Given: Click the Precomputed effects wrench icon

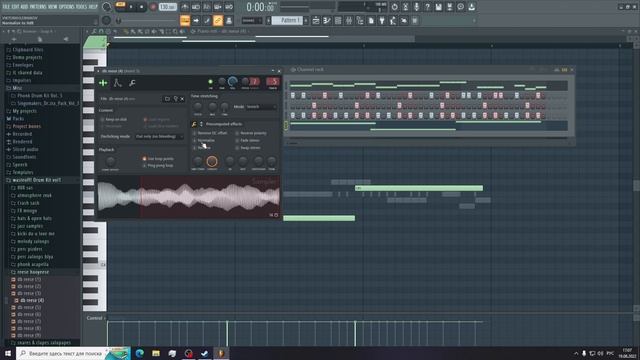Looking at the screenshot, I should 194,124.
